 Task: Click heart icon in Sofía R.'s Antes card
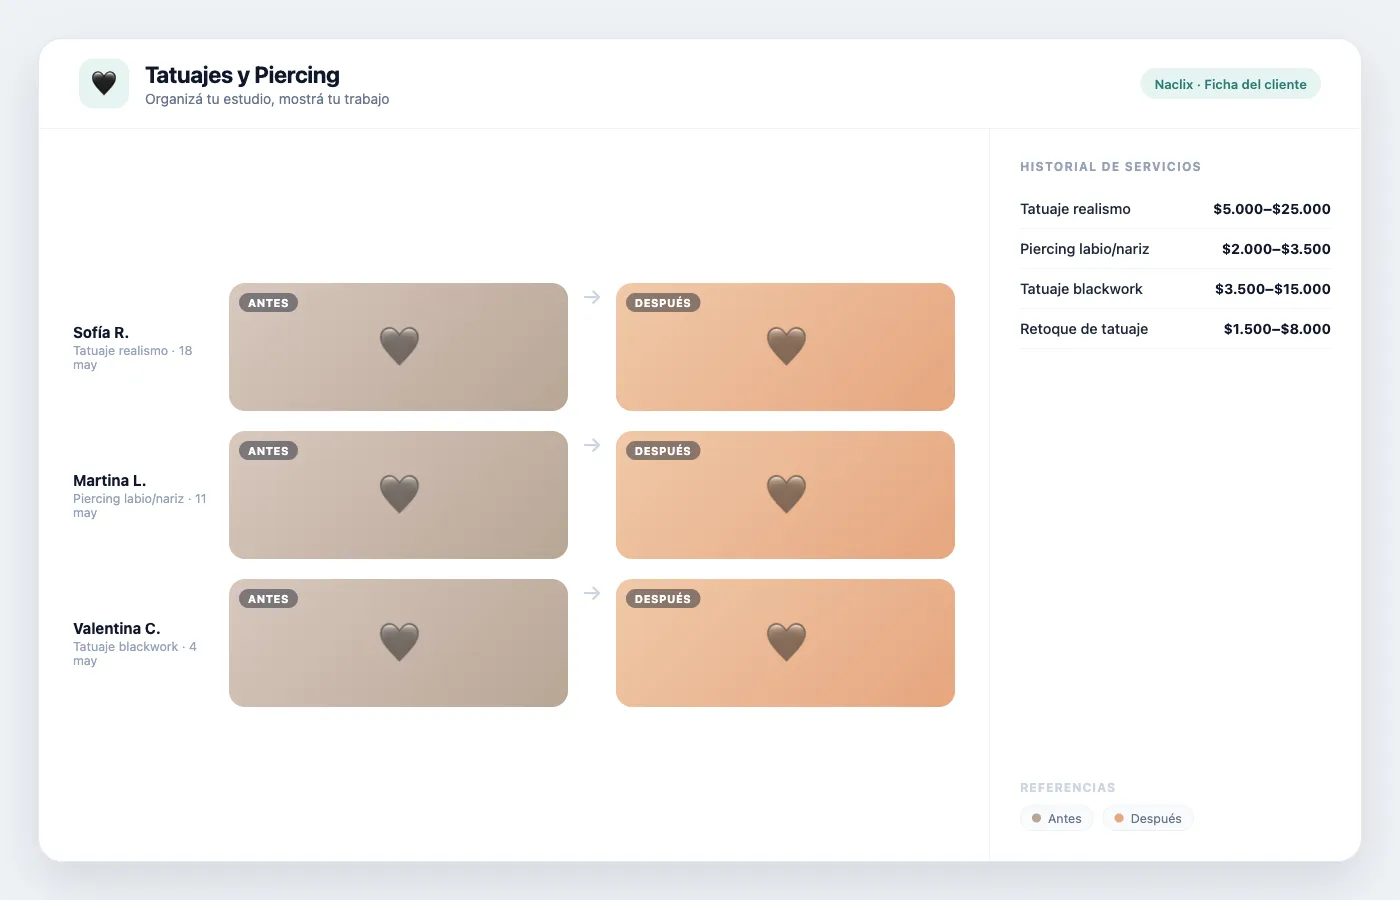[399, 346]
